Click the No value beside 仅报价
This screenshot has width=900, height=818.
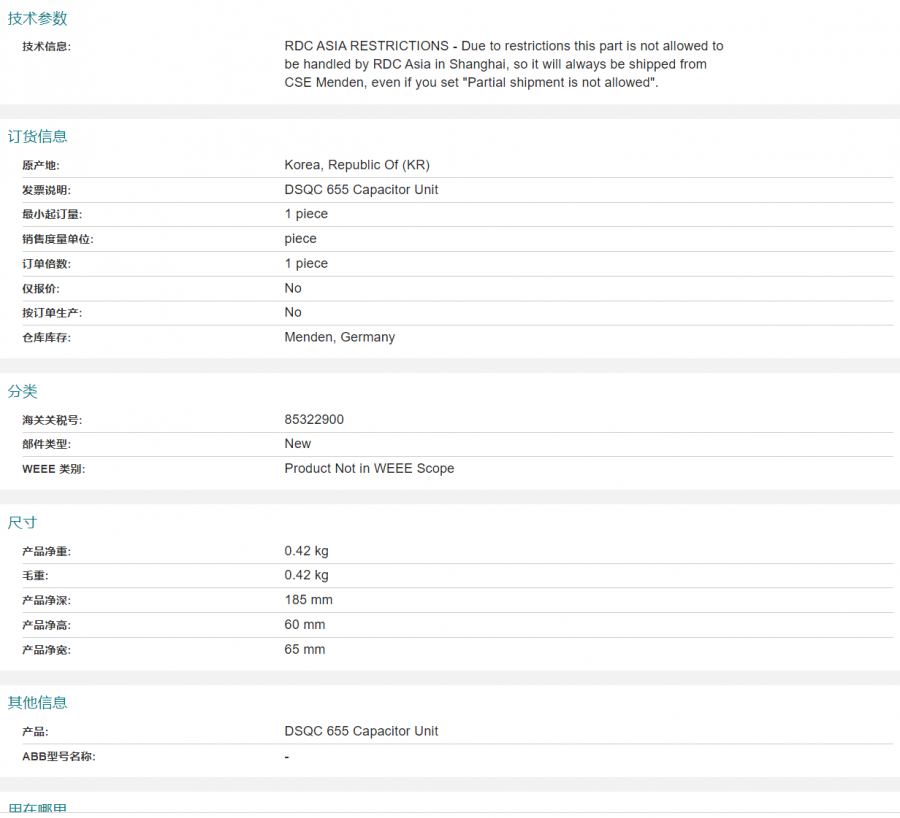coord(293,288)
